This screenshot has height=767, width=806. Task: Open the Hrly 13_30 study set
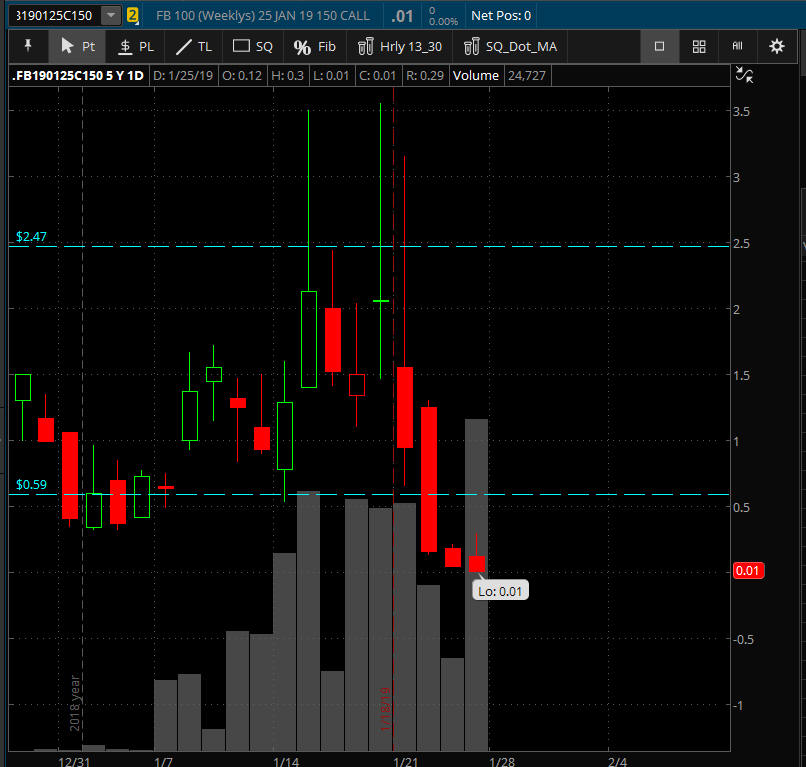[398, 46]
